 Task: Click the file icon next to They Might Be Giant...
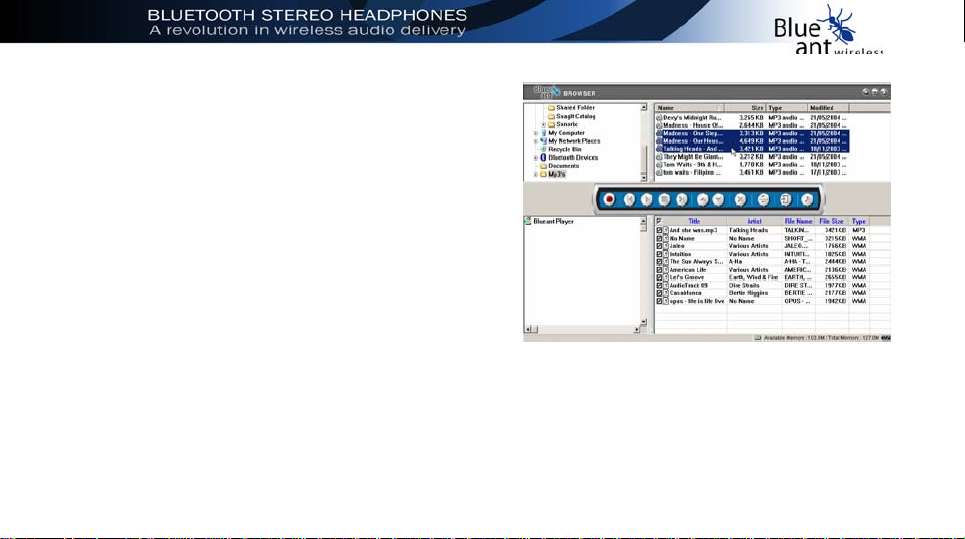point(659,157)
